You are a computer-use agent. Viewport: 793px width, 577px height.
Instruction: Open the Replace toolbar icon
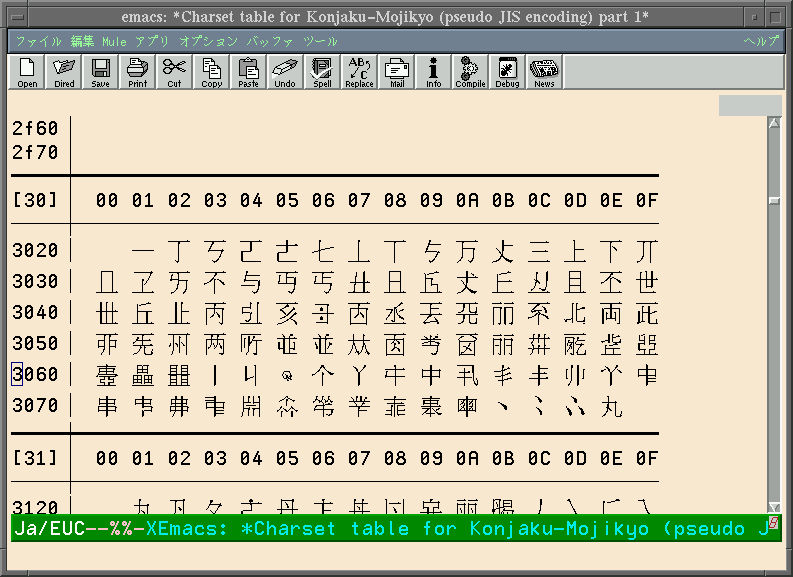[359, 72]
